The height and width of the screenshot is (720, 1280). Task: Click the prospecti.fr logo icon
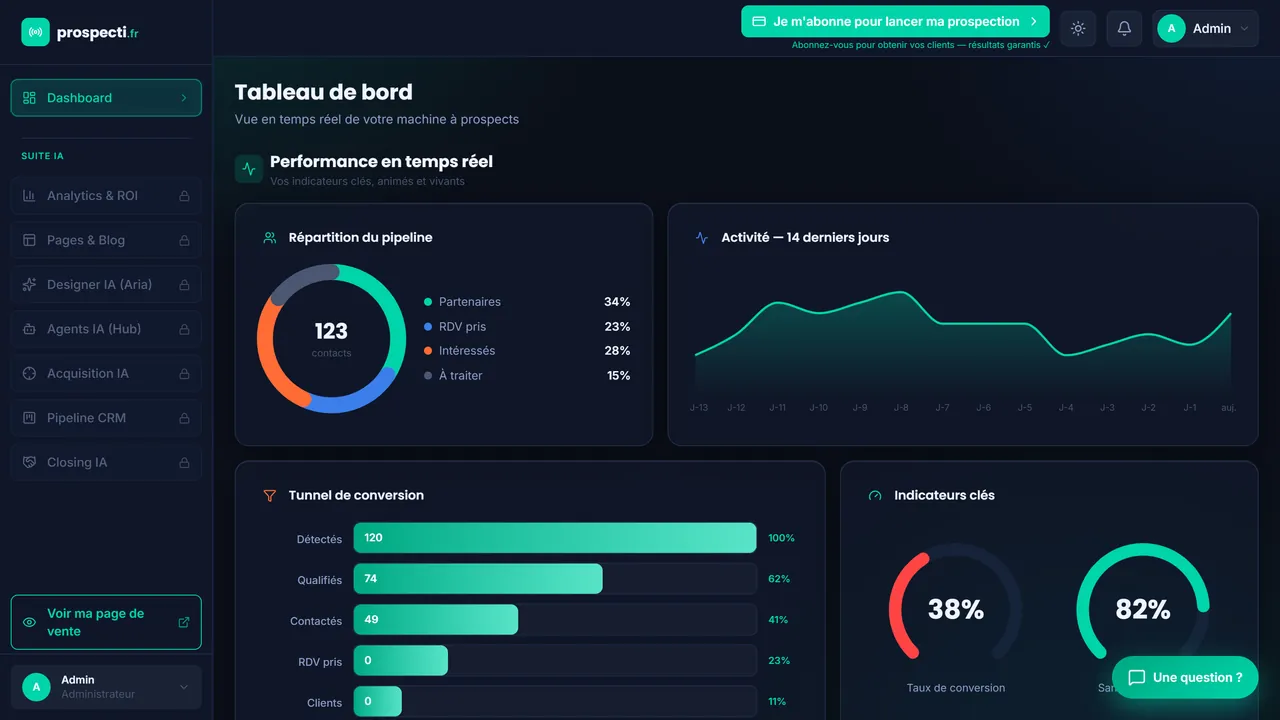coord(35,32)
